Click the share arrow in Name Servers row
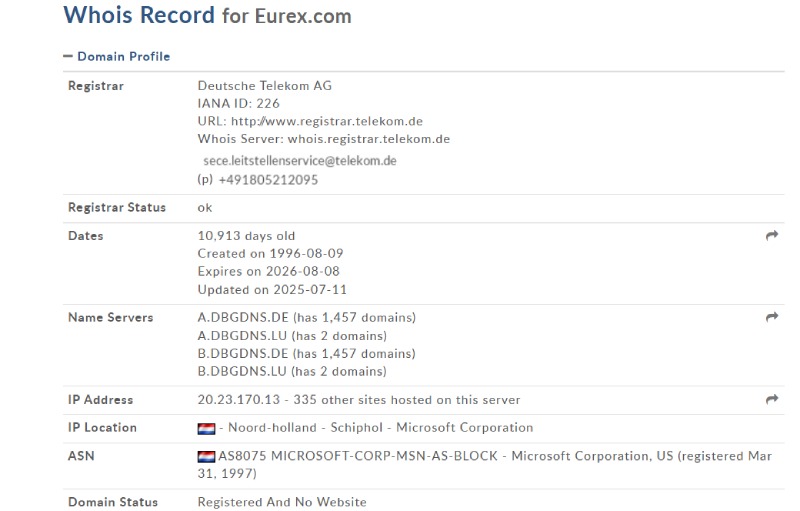Image resolution: width=800 pixels, height=511 pixels. [771, 317]
